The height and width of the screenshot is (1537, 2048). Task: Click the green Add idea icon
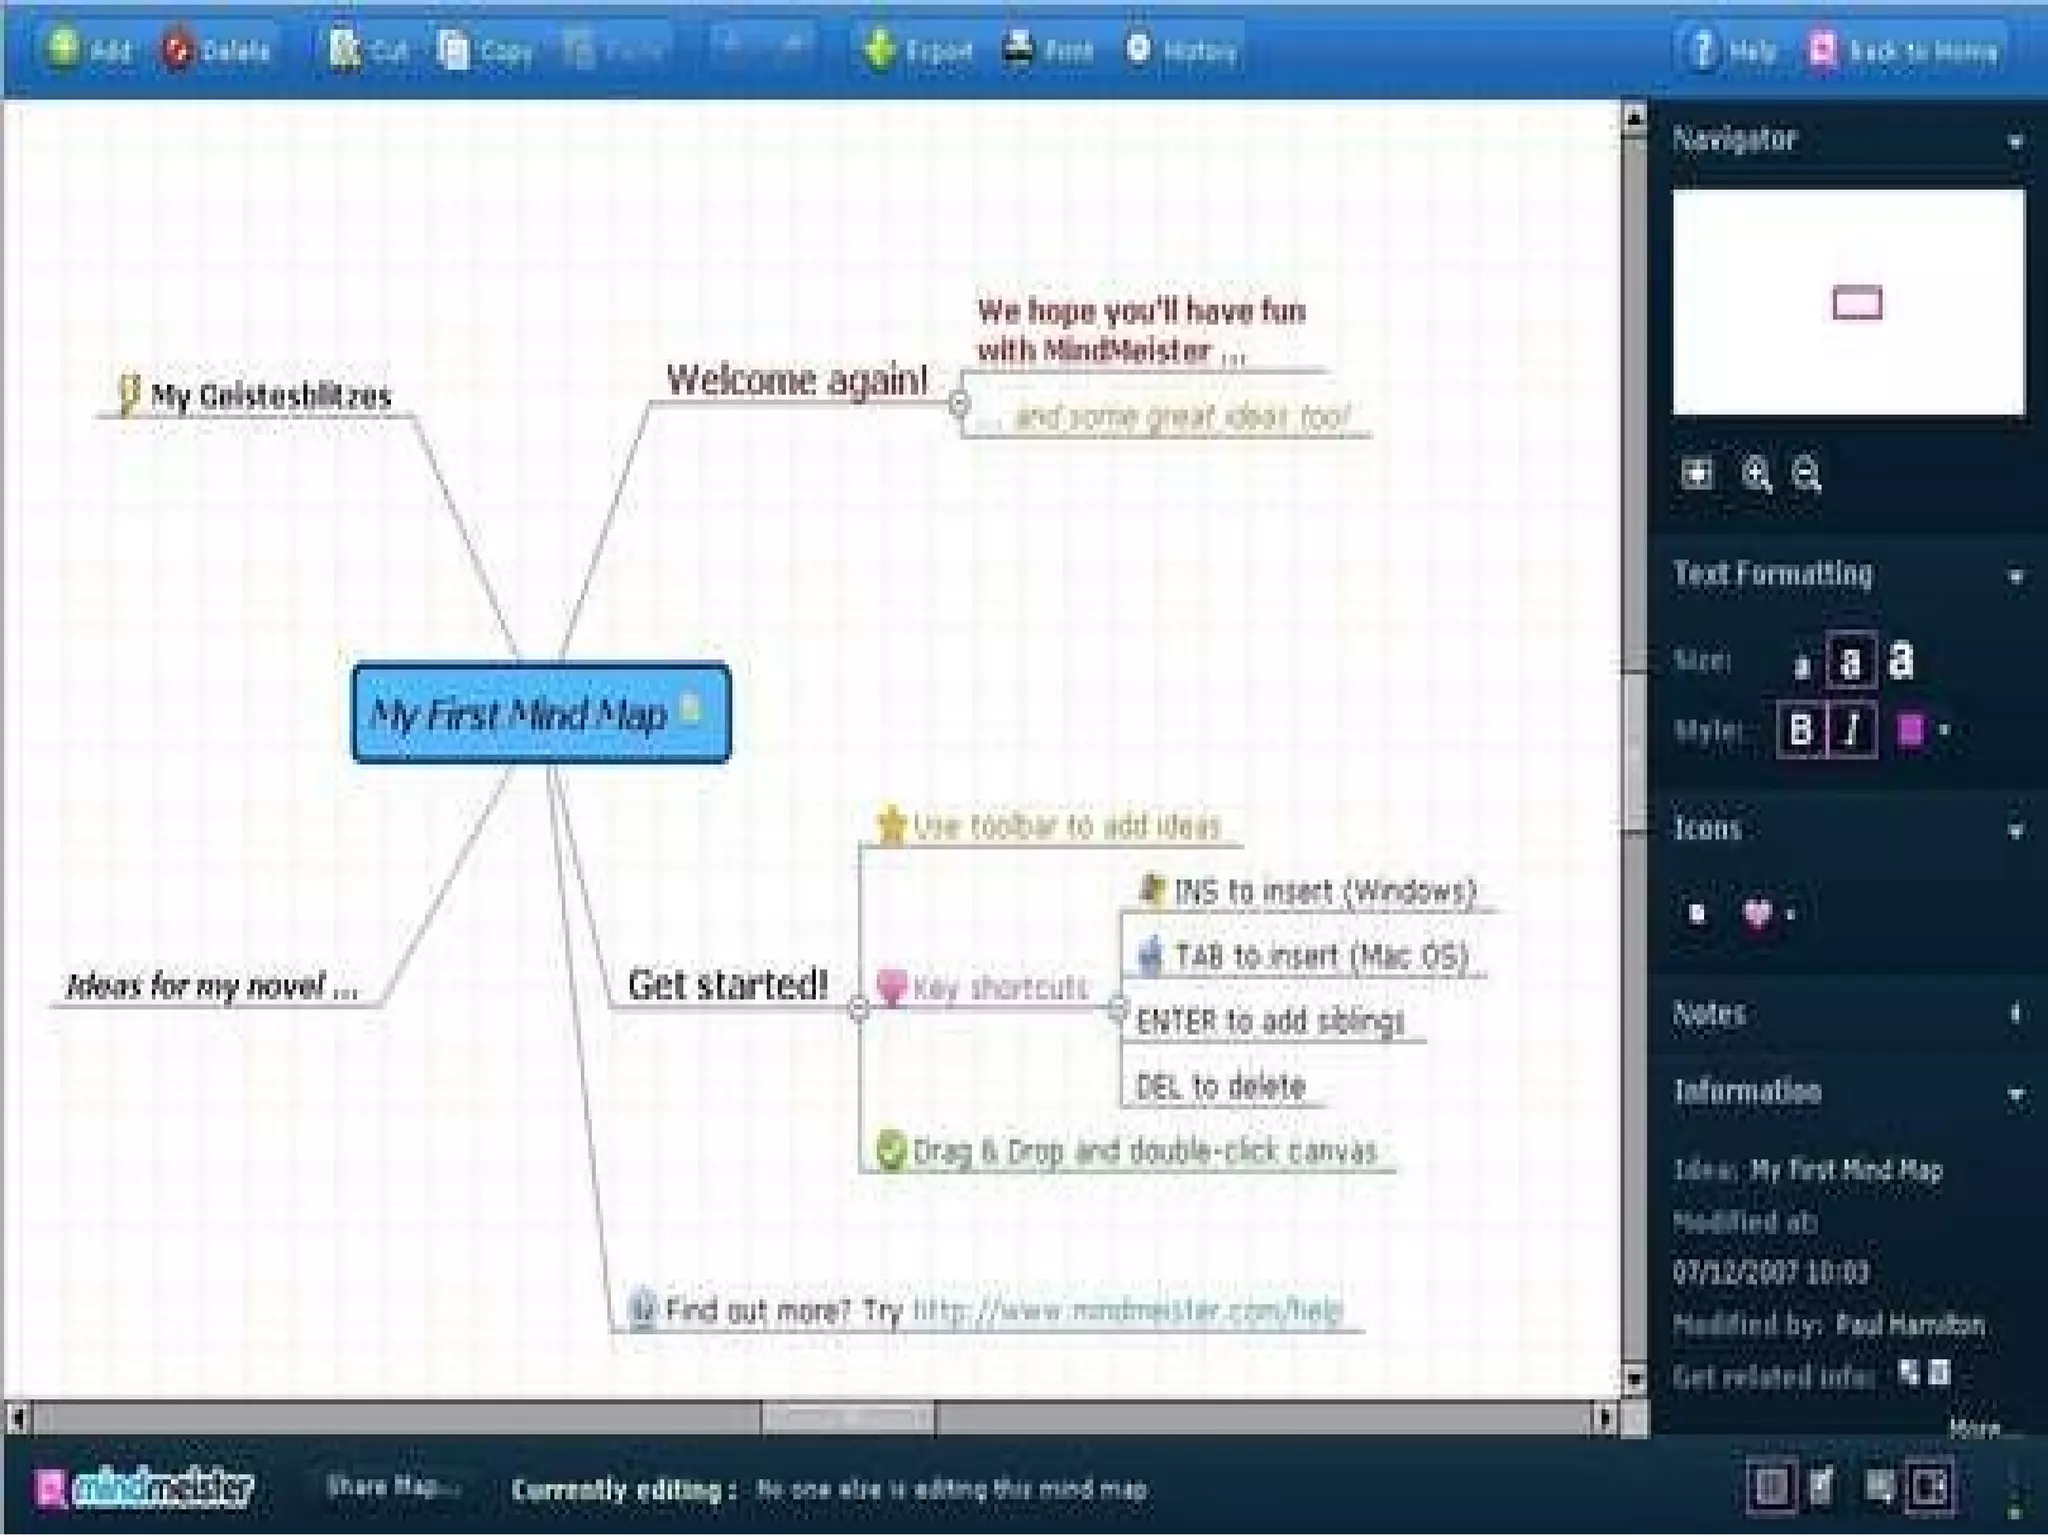64,47
